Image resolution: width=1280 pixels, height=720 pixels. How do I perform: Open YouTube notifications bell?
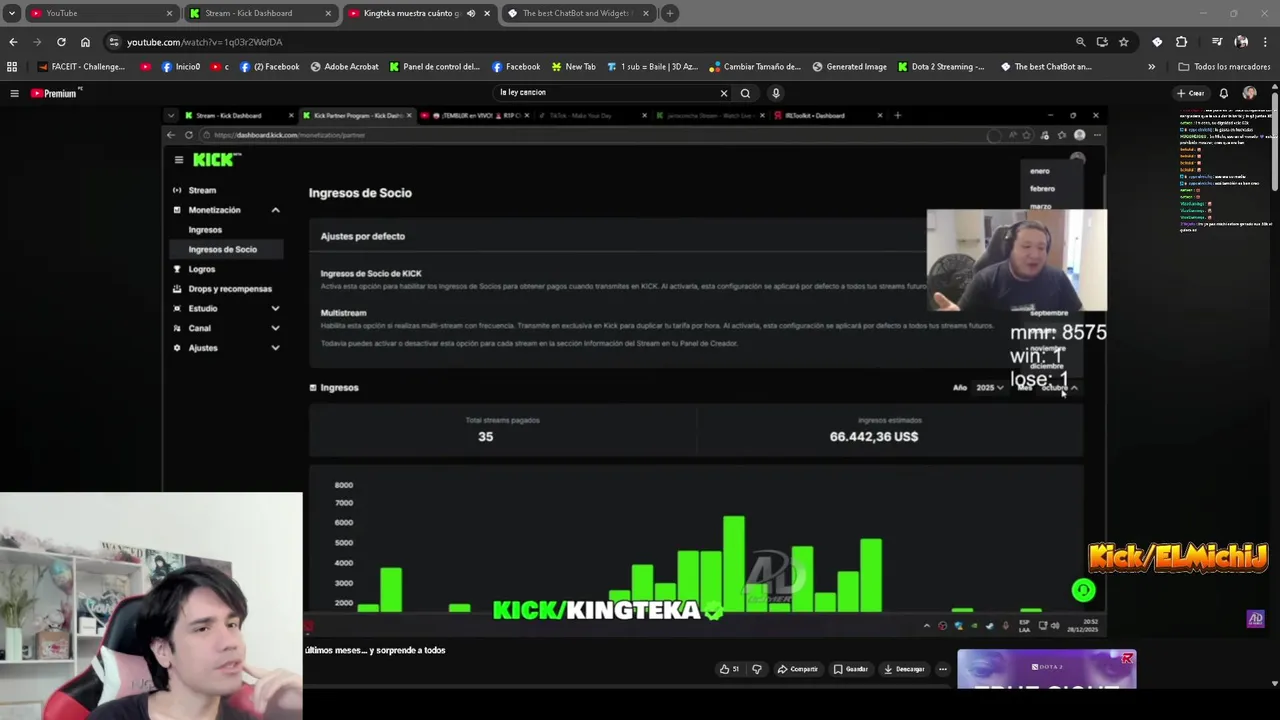[x=1223, y=93]
